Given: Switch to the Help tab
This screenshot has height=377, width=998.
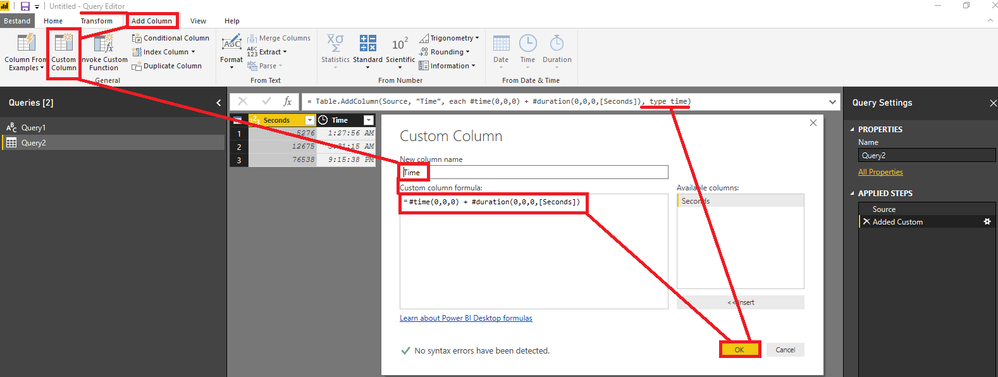Looking at the screenshot, I should (232, 21).
